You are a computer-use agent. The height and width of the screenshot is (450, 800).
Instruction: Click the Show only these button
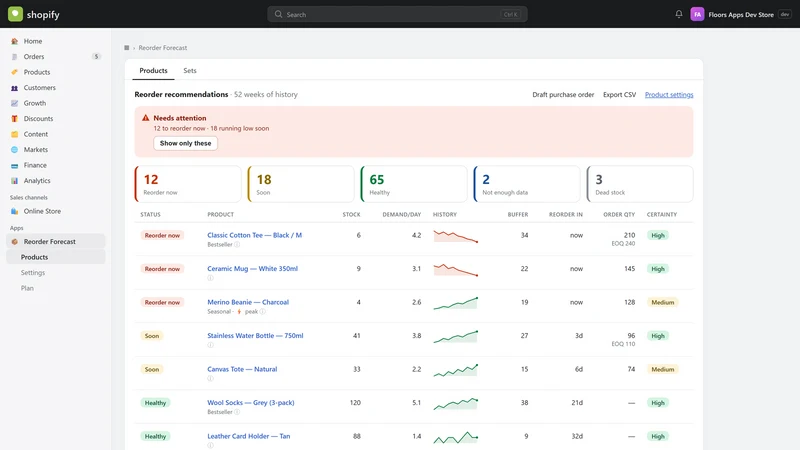pyautogui.click(x=186, y=143)
